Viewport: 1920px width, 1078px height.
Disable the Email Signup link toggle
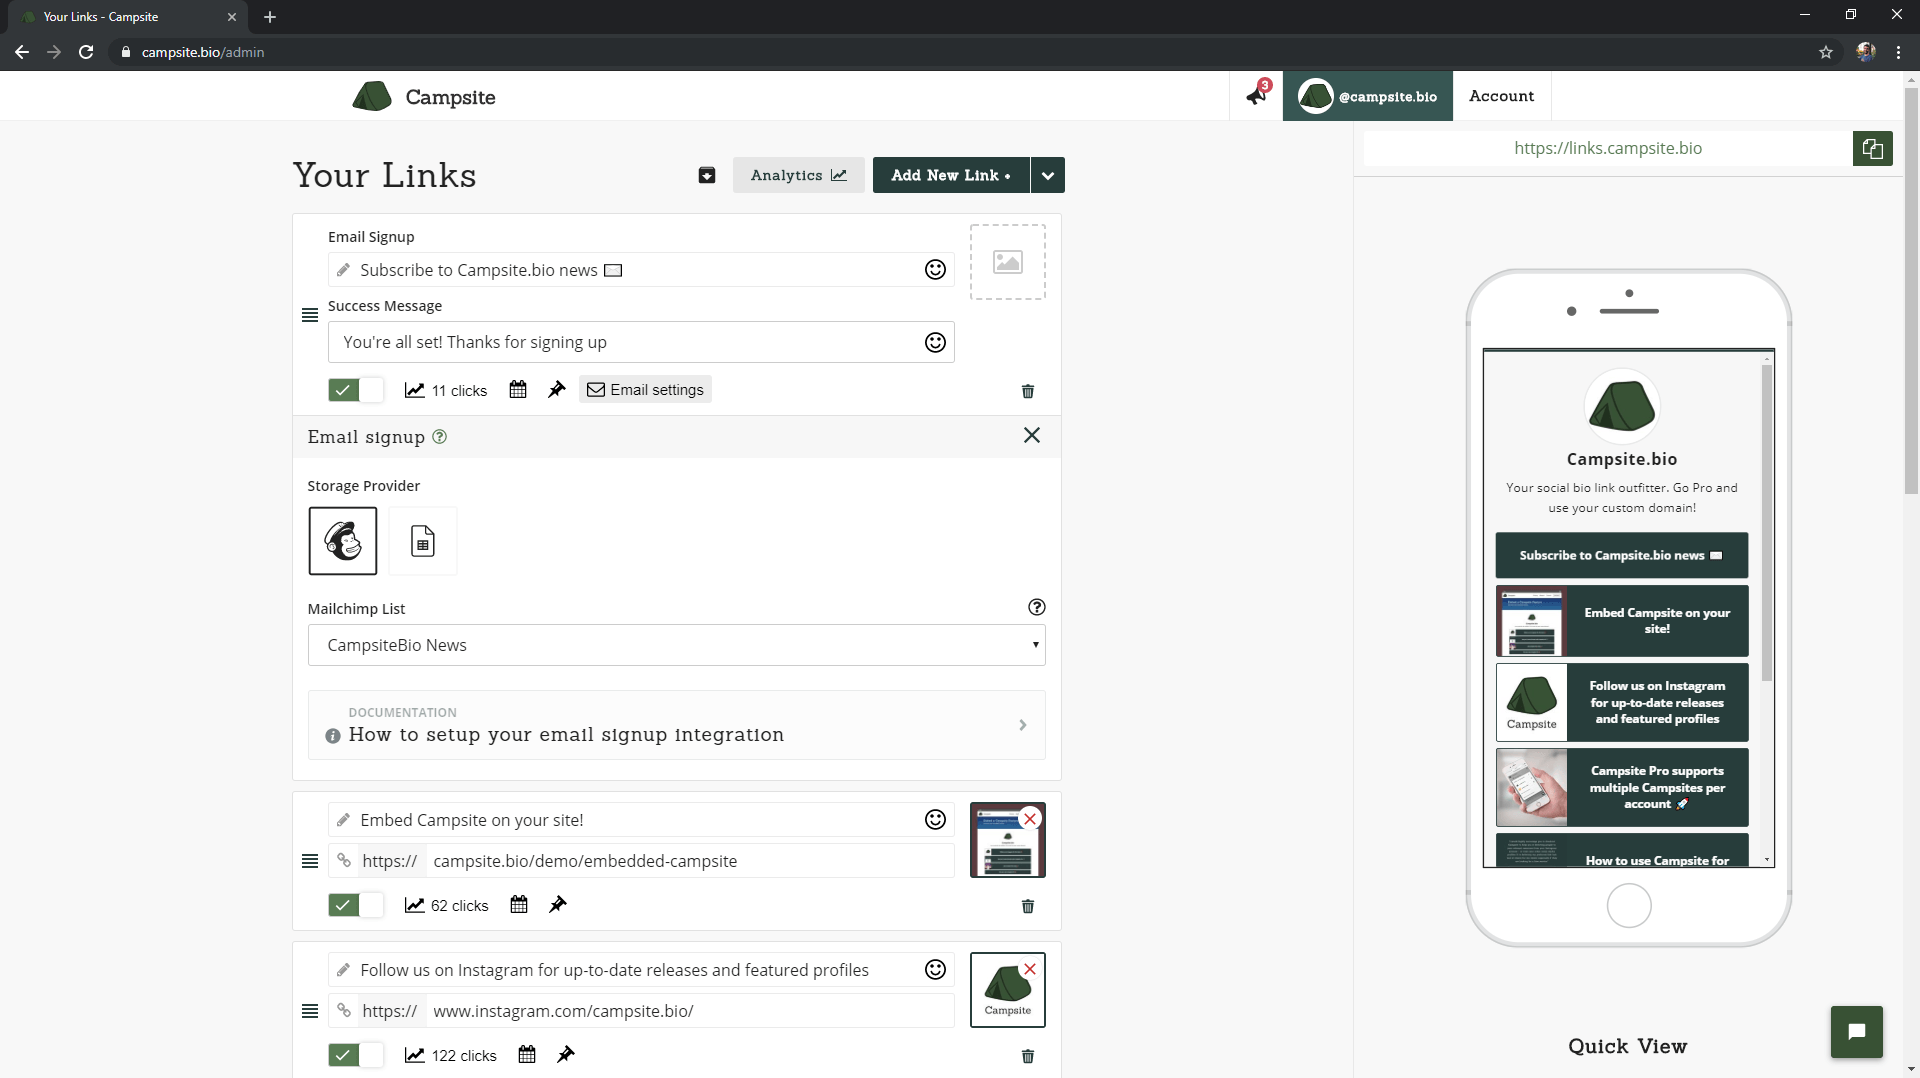[355, 390]
